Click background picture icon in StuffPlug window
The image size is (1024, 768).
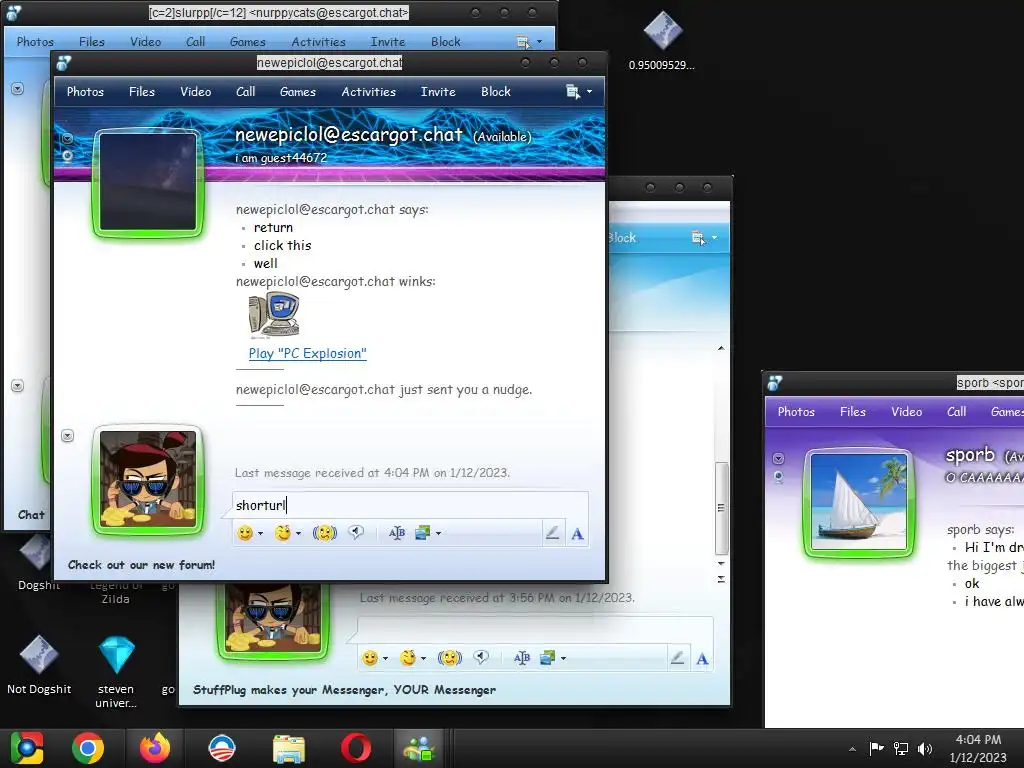pos(547,658)
